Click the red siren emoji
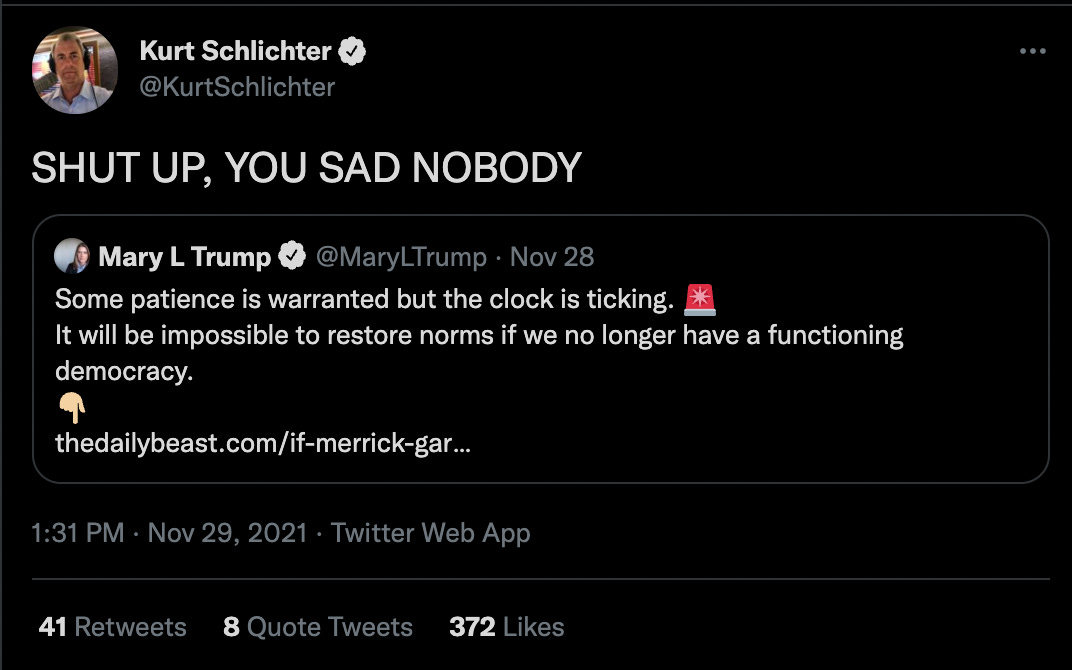 pos(700,298)
